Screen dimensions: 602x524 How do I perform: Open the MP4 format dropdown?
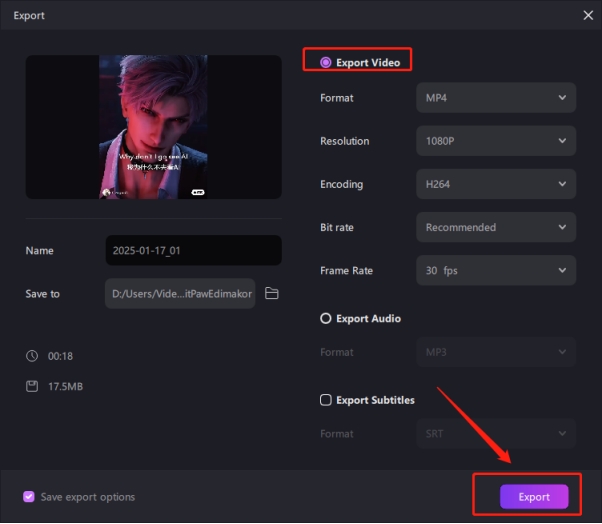pyautogui.click(x=496, y=98)
